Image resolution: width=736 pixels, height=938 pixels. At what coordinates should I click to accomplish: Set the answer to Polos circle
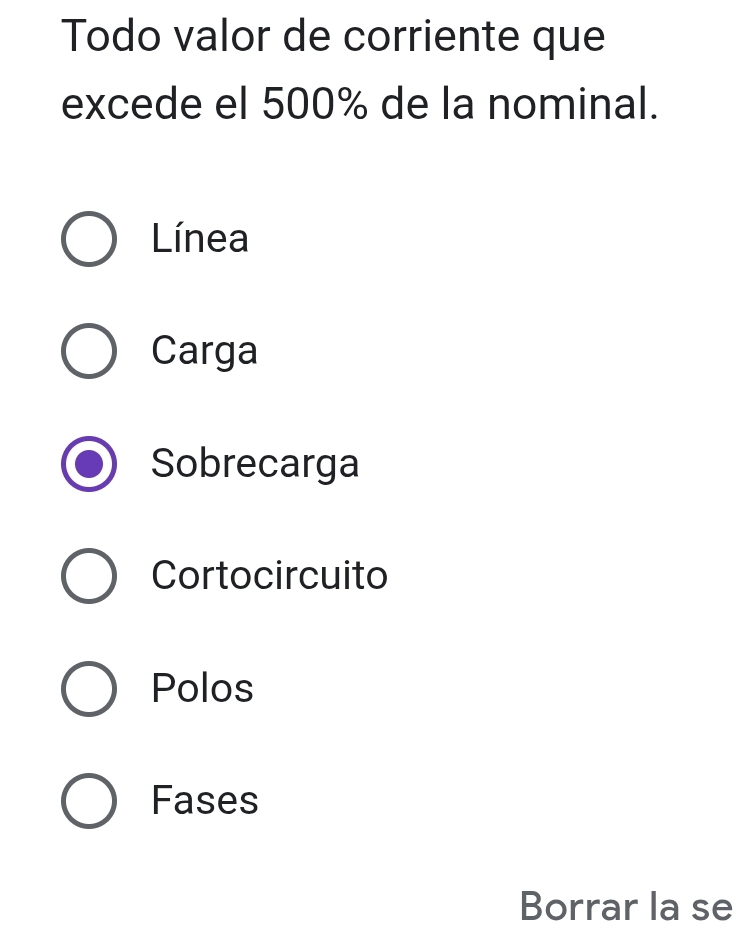click(x=89, y=689)
